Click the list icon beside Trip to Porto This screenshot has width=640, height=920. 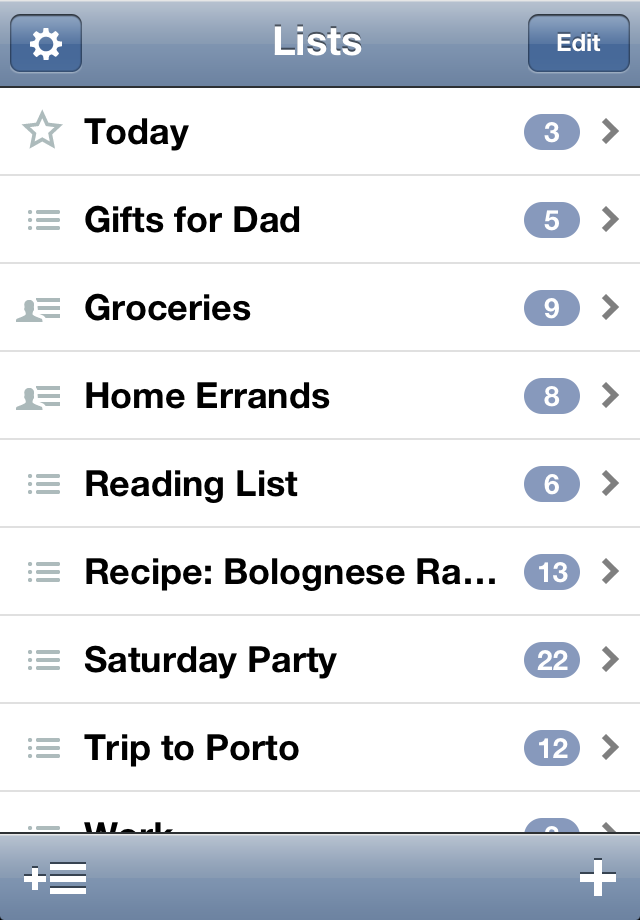tap(44, 748)
